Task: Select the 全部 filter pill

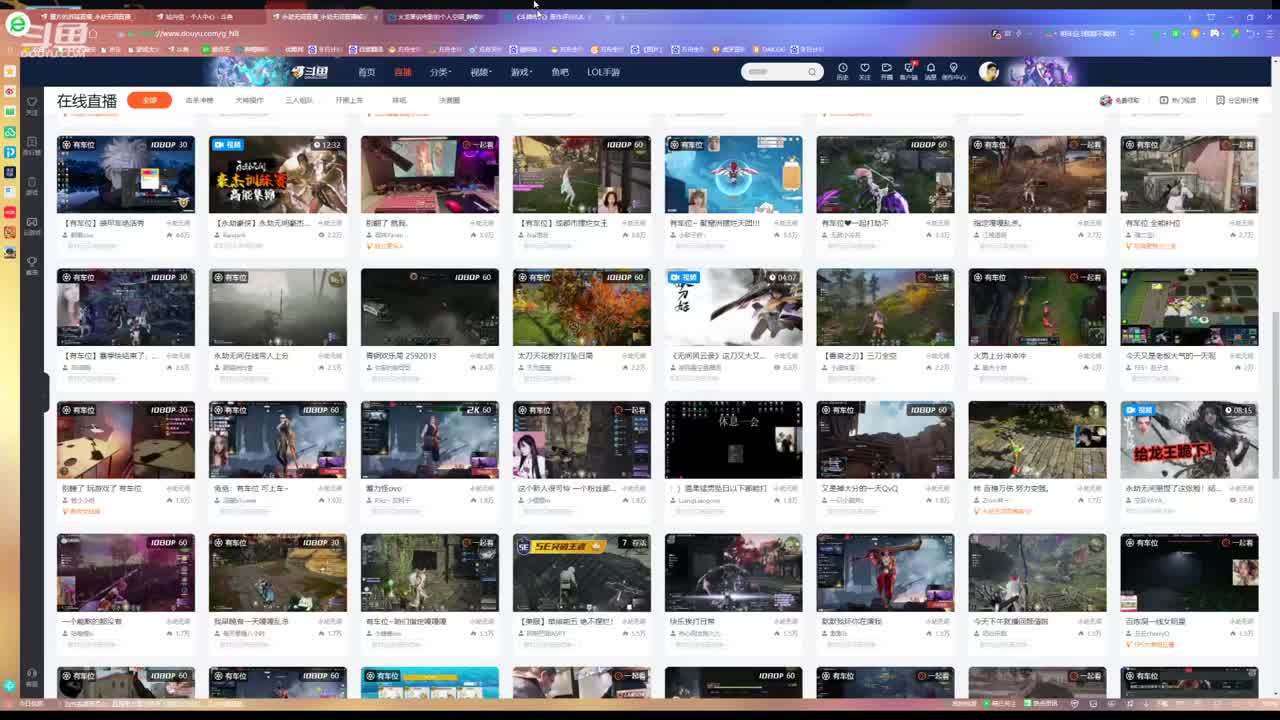Action: (149, 100)
